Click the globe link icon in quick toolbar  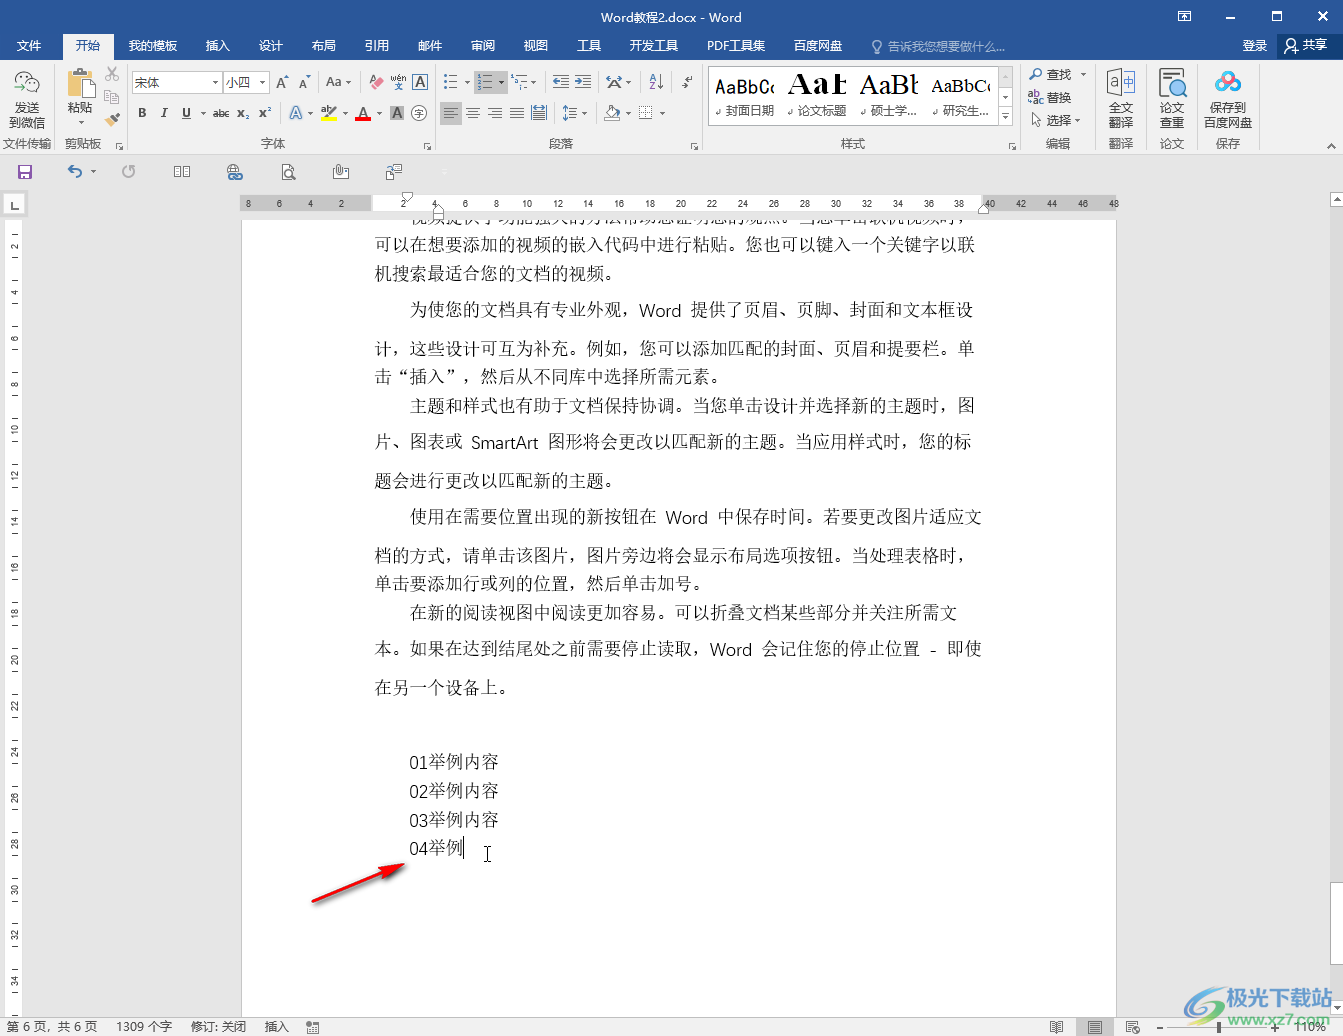click(235, 172)
